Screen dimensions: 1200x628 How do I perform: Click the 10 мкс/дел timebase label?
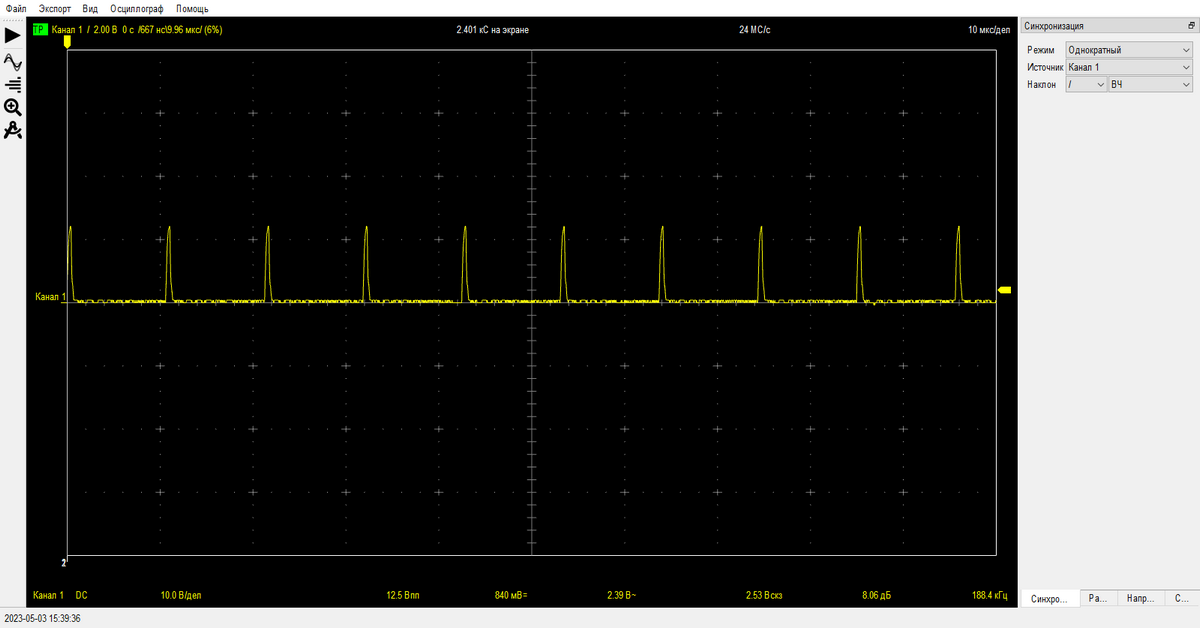pos(989,30)
